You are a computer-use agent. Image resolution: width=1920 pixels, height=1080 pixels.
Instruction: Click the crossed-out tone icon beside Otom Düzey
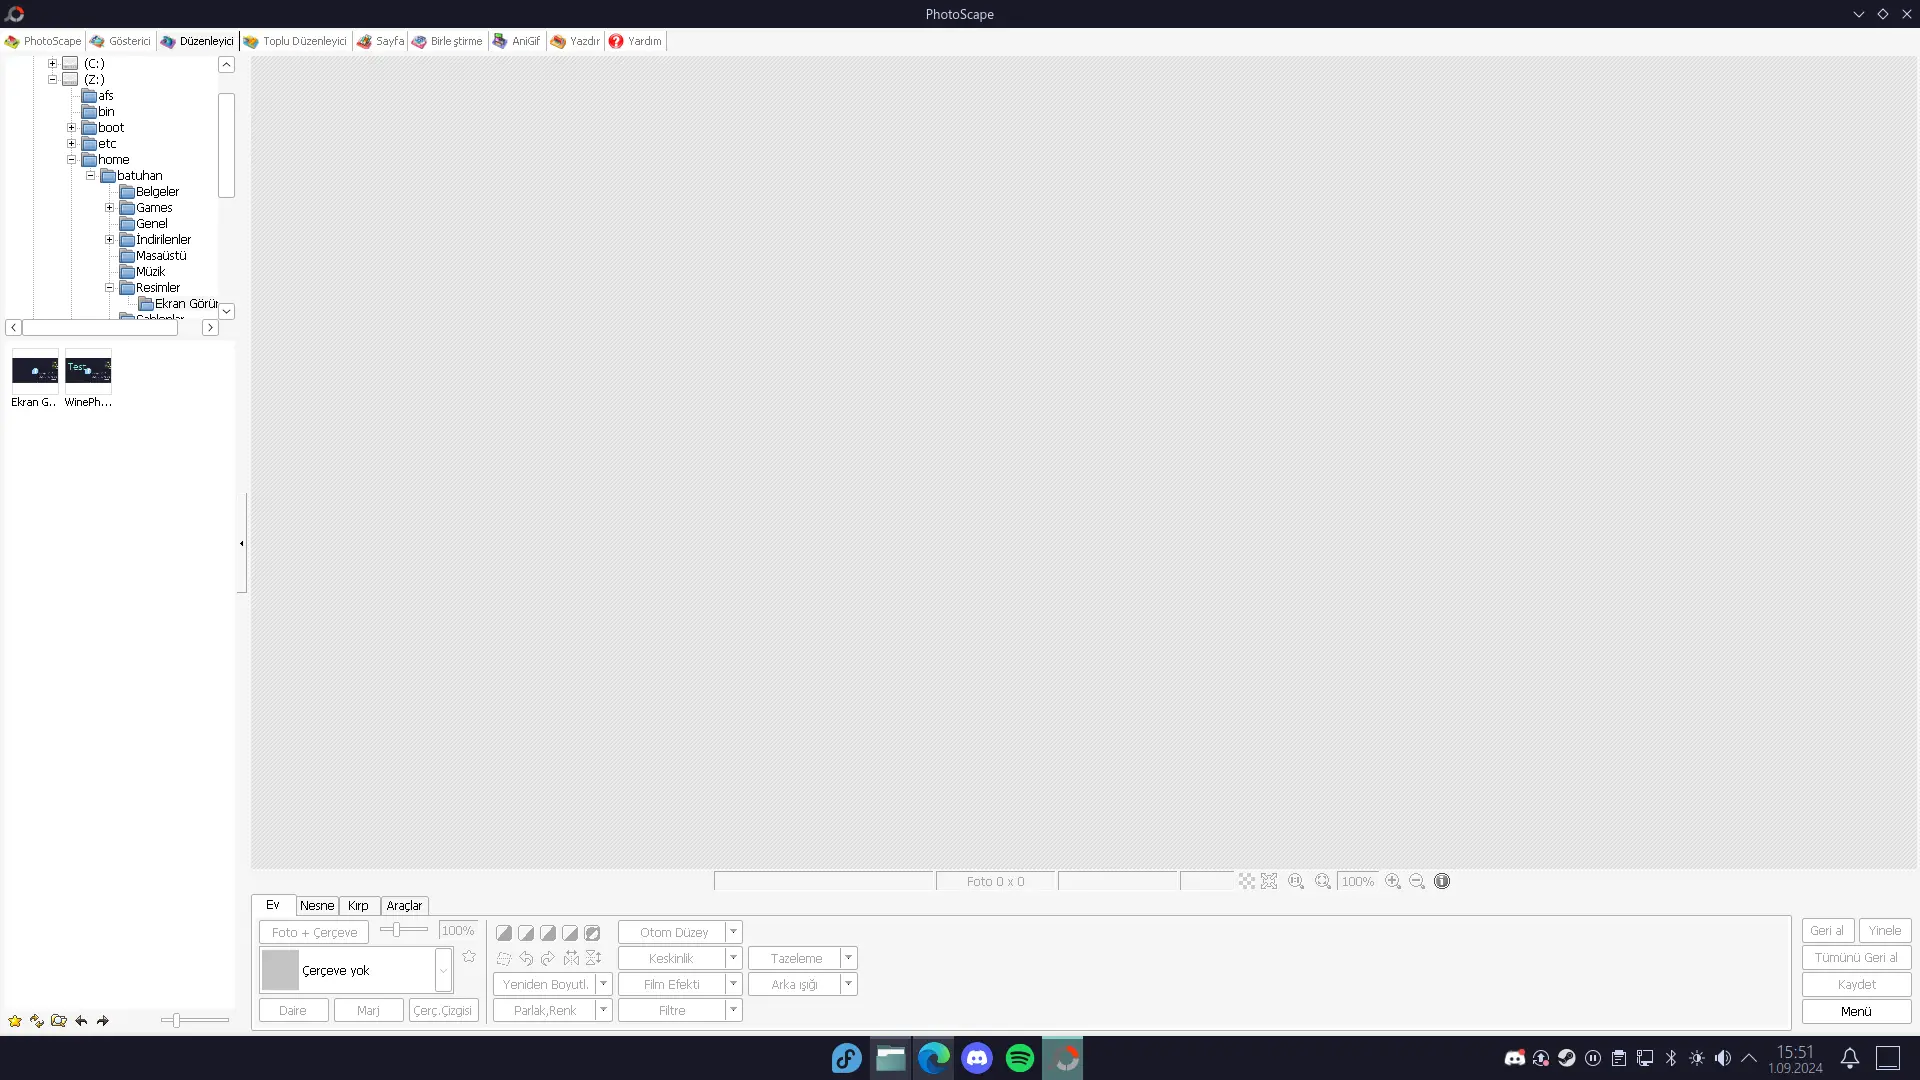592,933
